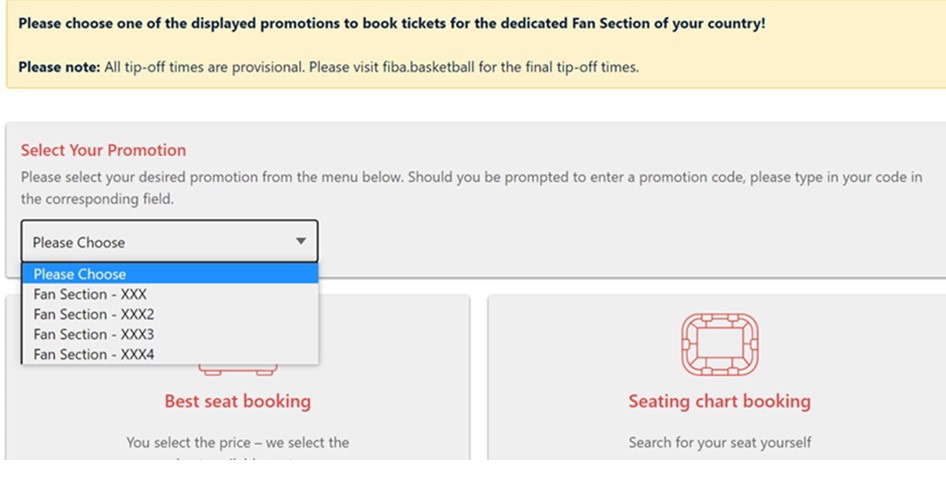Click the bold "Please note:" label

coord(59,67)
